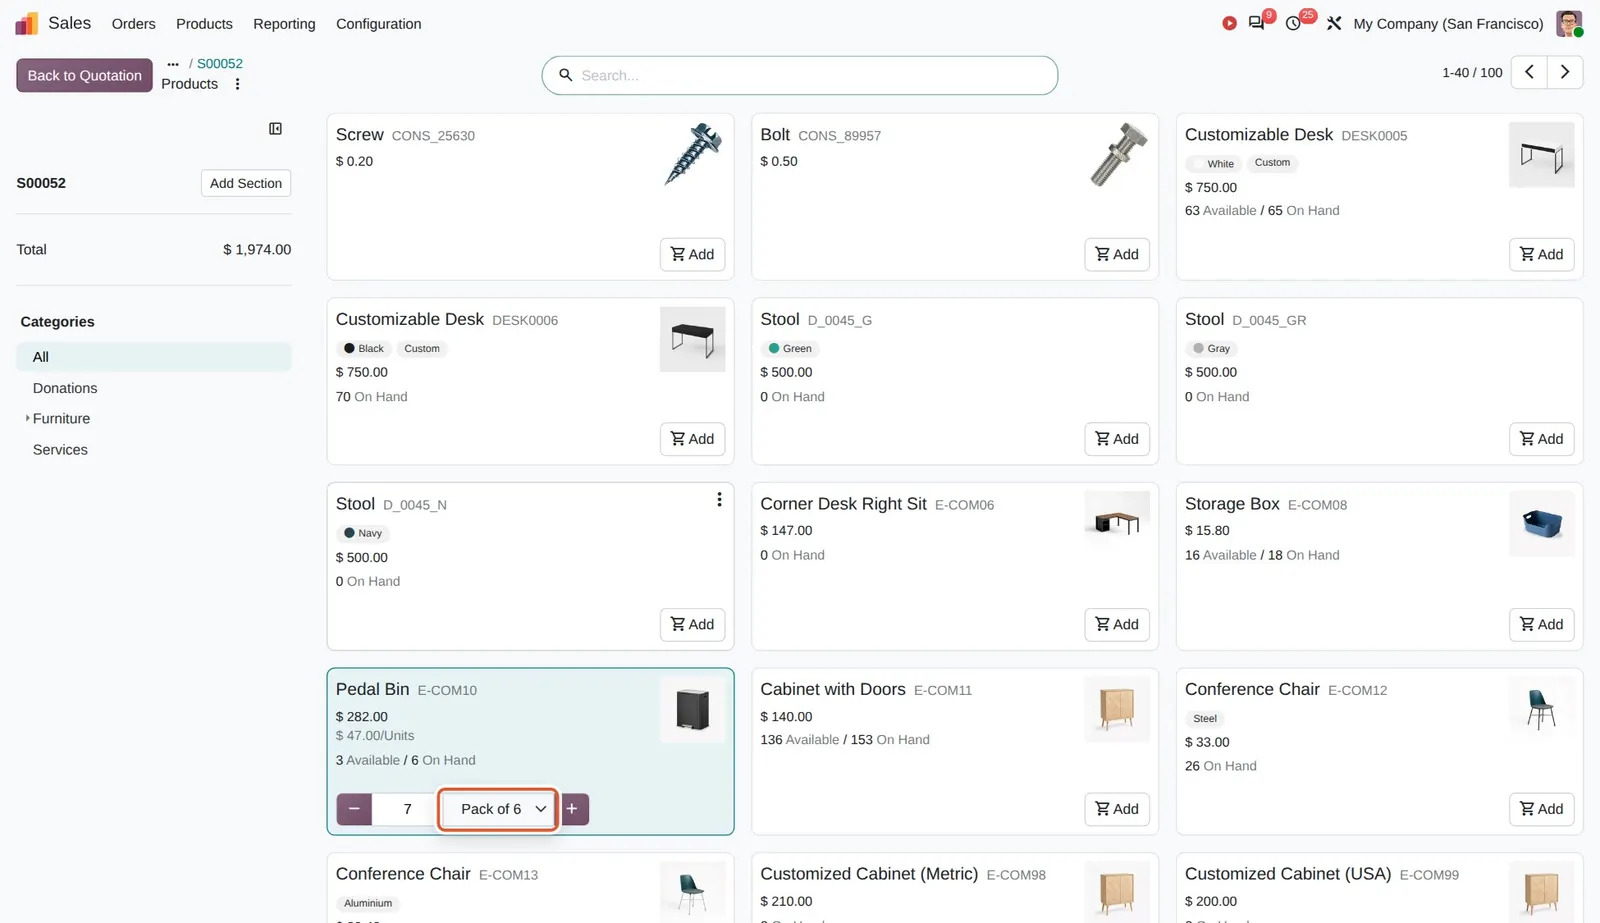Focus the product search field

click(x=800, y=75)
